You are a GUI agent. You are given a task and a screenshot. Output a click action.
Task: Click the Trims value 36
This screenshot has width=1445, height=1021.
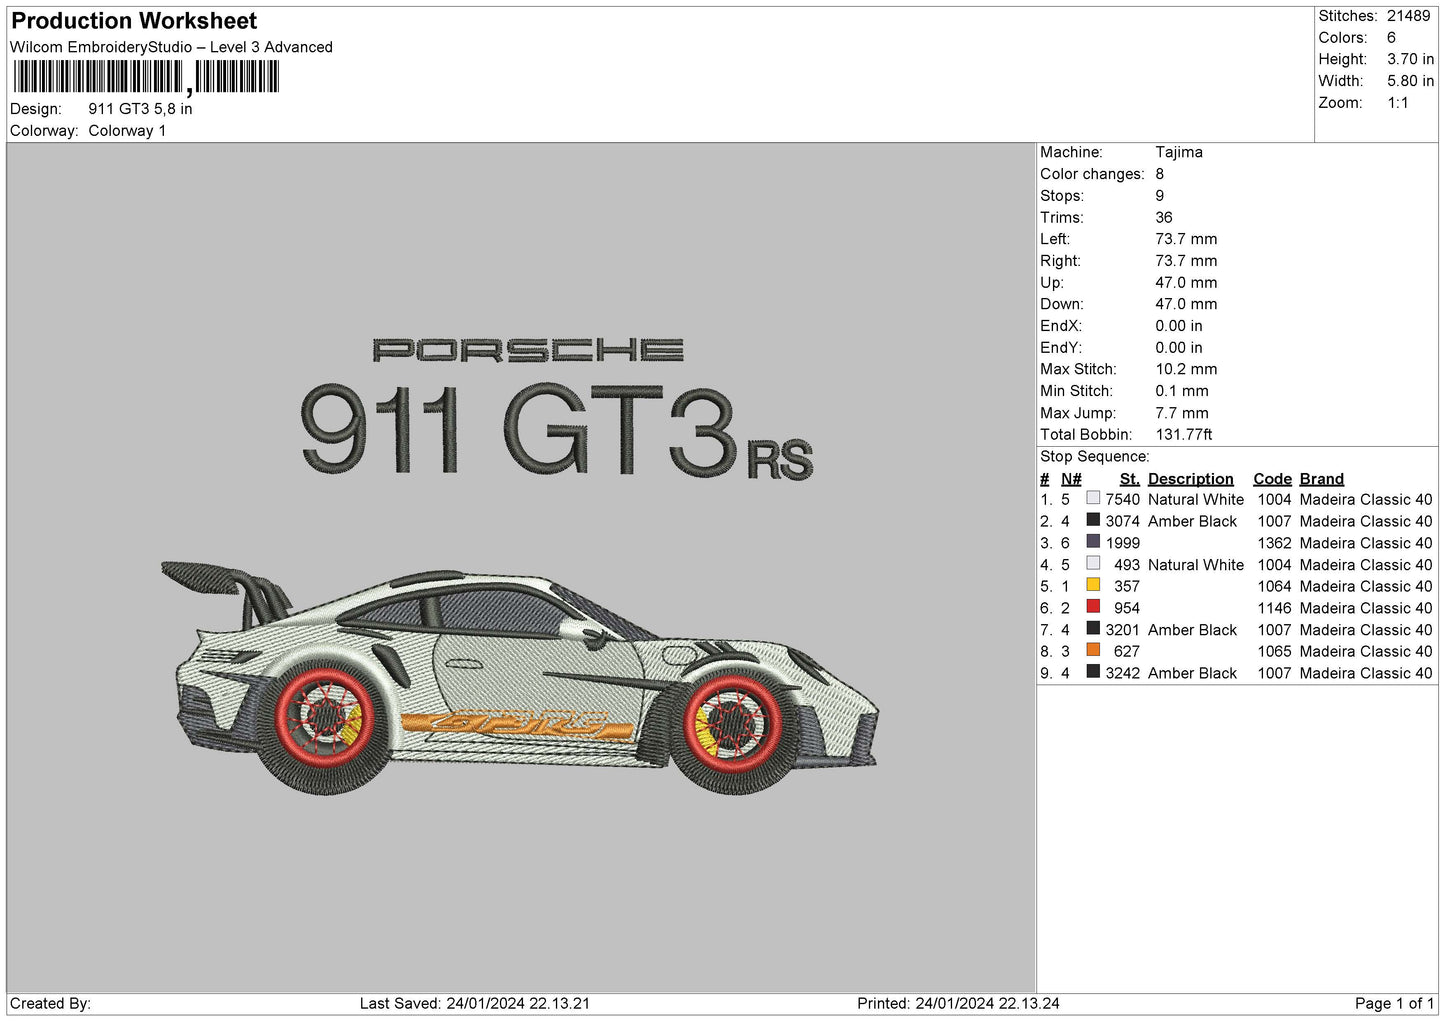pos(1164,217)
